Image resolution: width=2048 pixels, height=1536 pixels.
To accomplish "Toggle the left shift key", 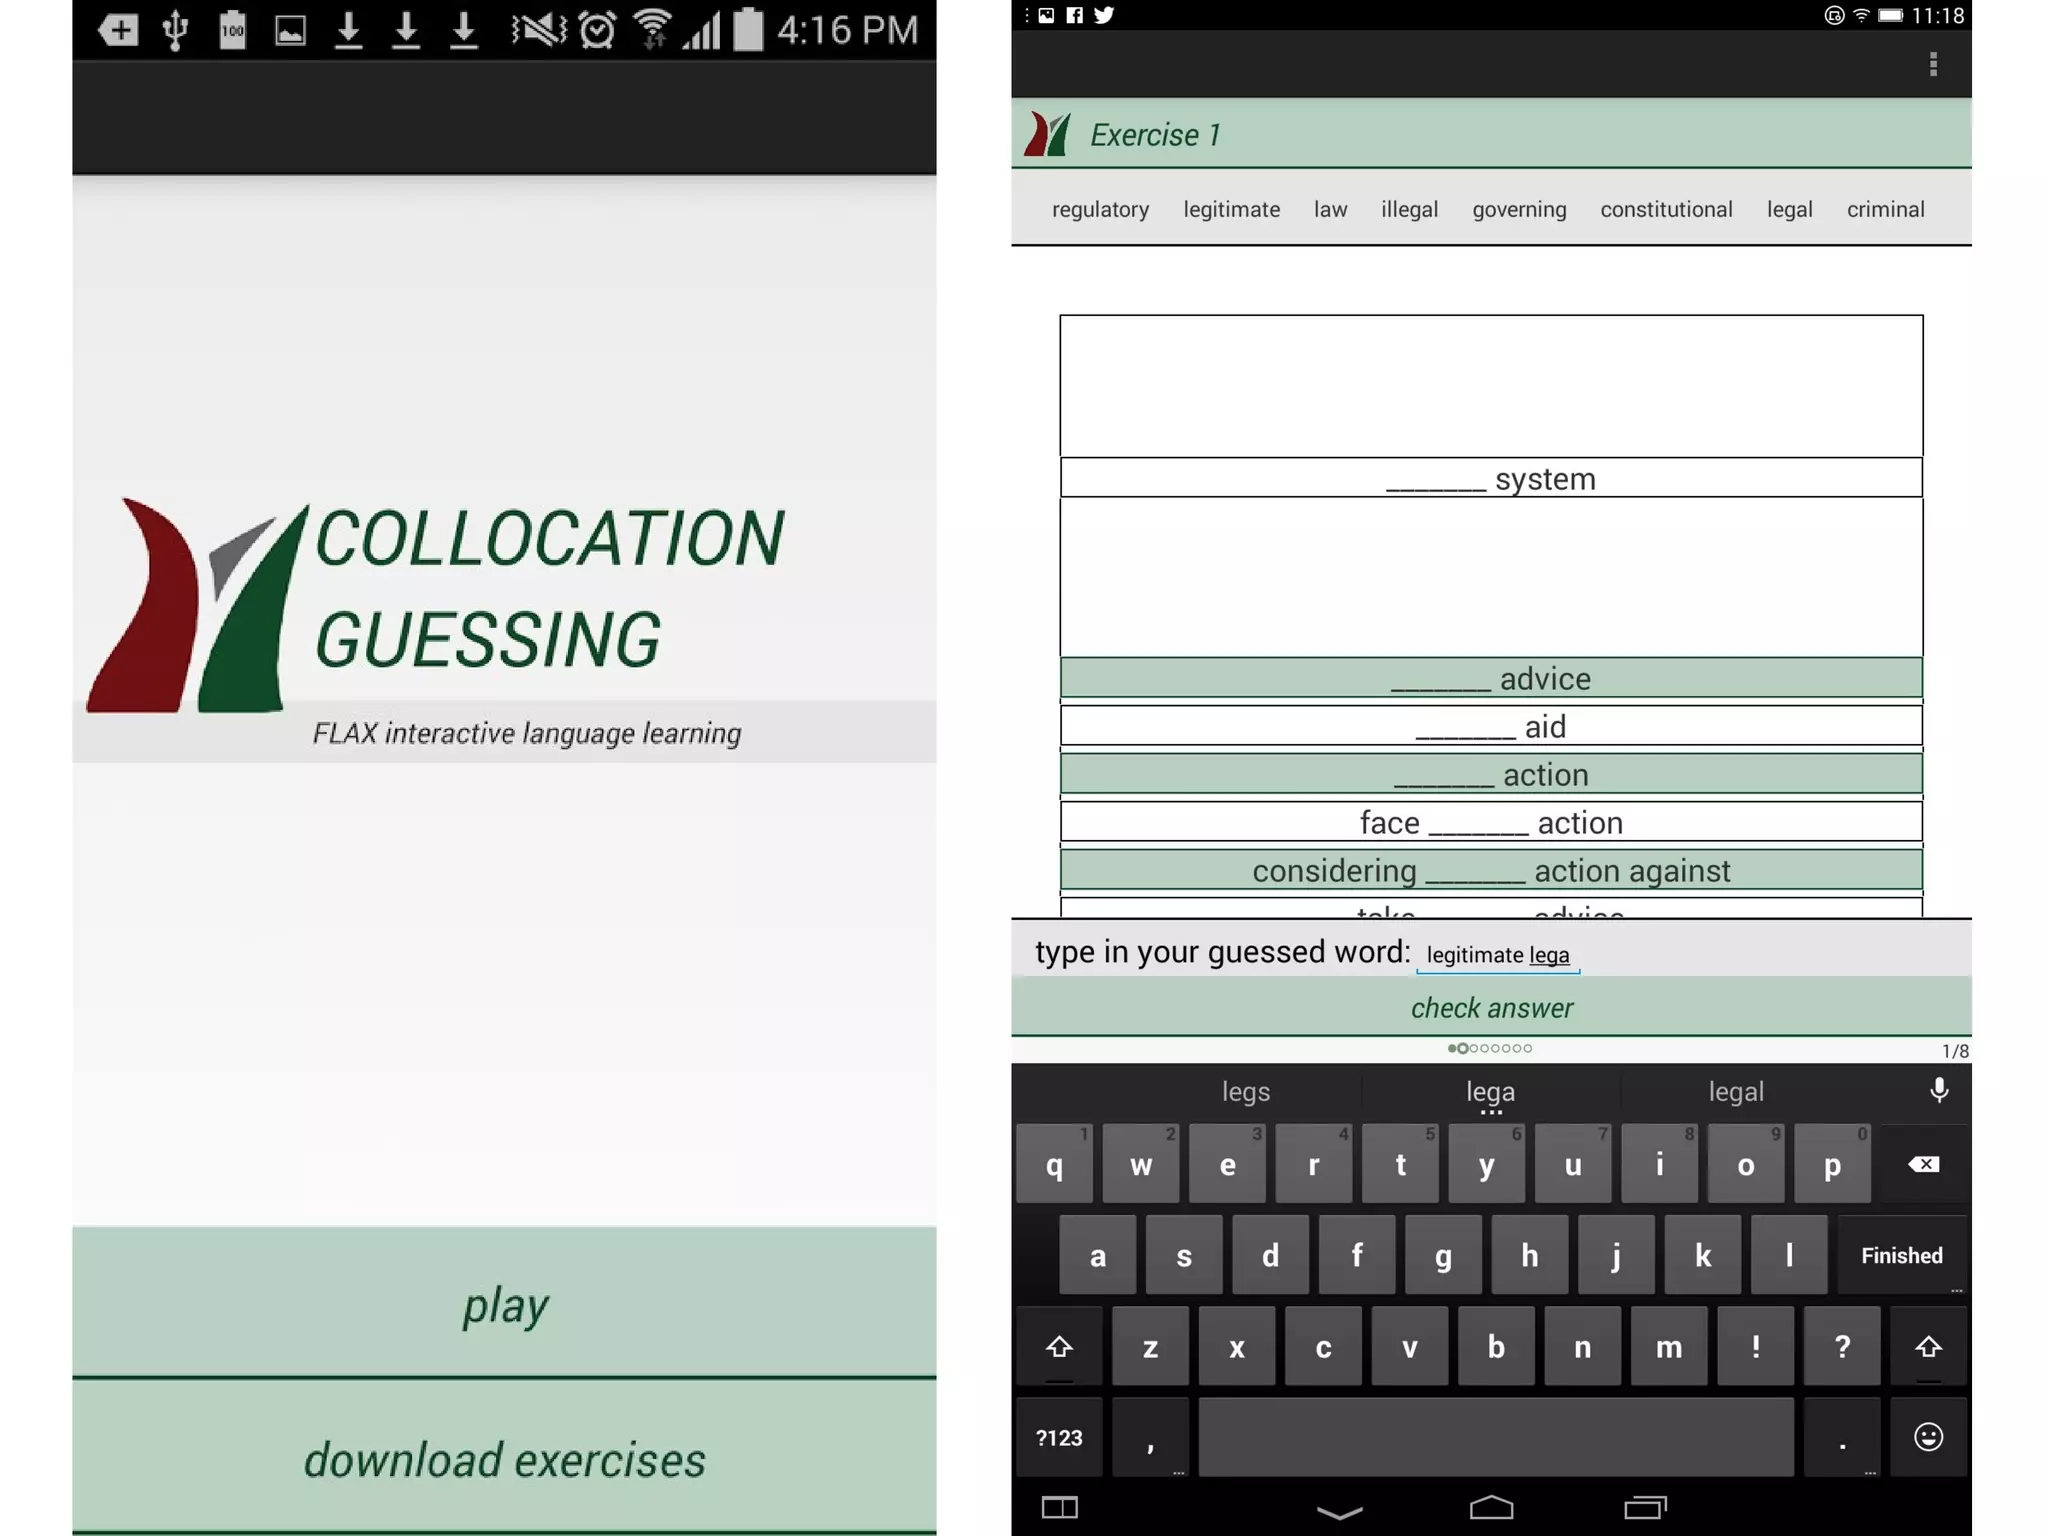I will point(1059,1347).
